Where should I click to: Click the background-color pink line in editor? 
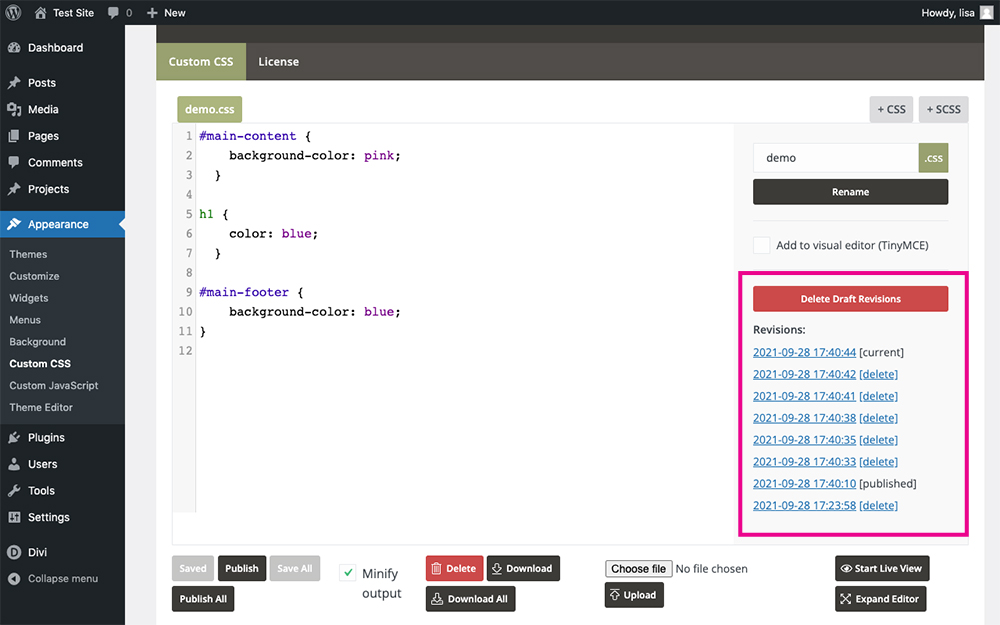point(315,156)
